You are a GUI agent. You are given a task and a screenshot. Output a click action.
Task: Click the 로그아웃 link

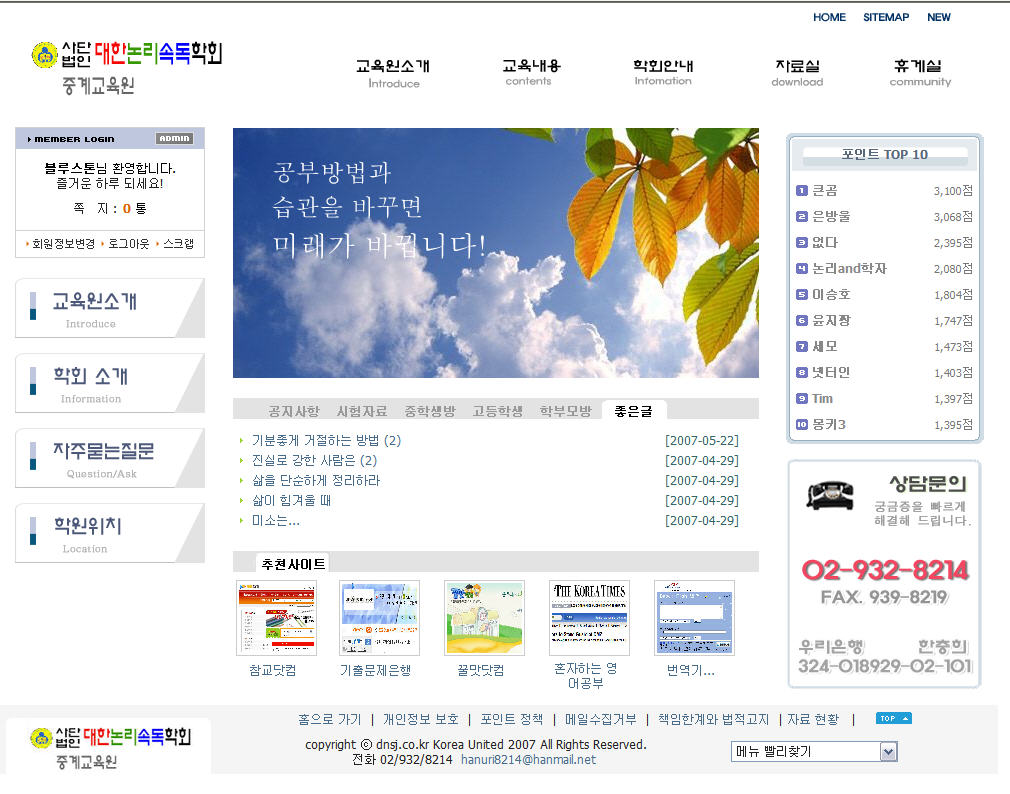tap(128, 243)
